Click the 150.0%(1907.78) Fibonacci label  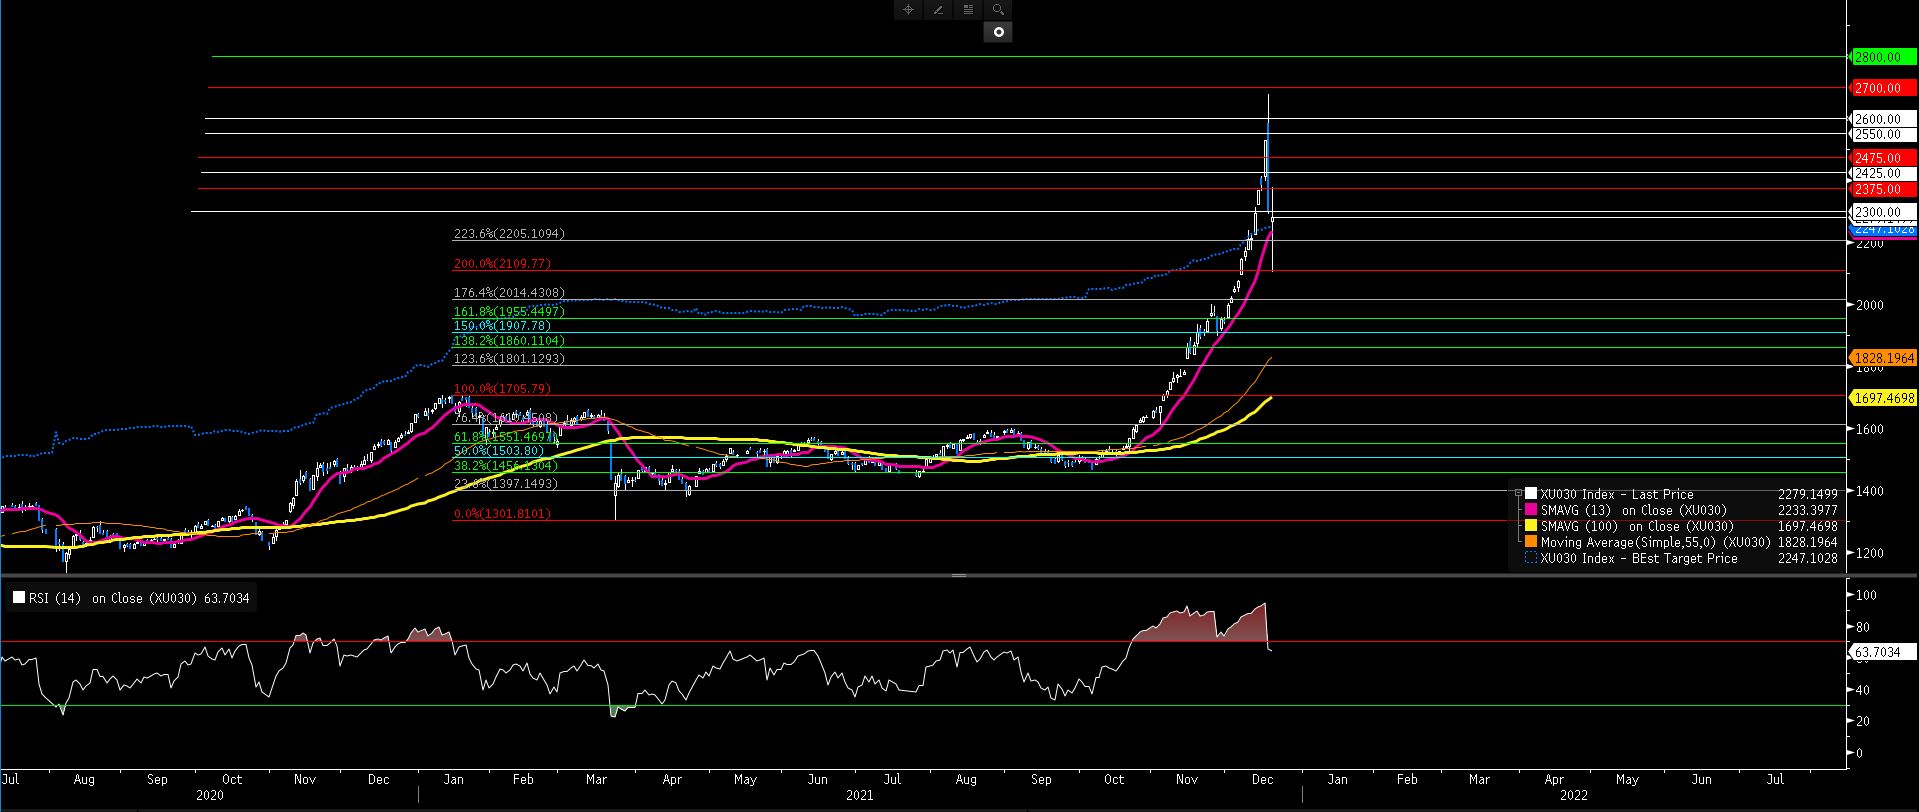click(502, 326)
